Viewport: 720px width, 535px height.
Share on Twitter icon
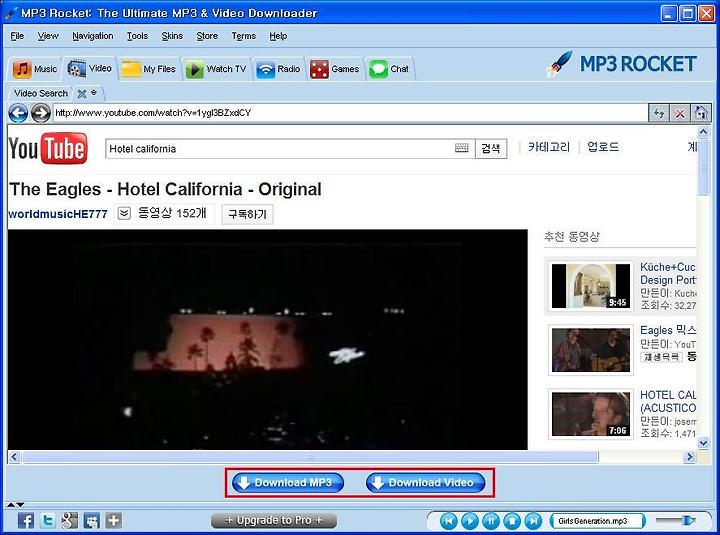click(x=48, y=520)
